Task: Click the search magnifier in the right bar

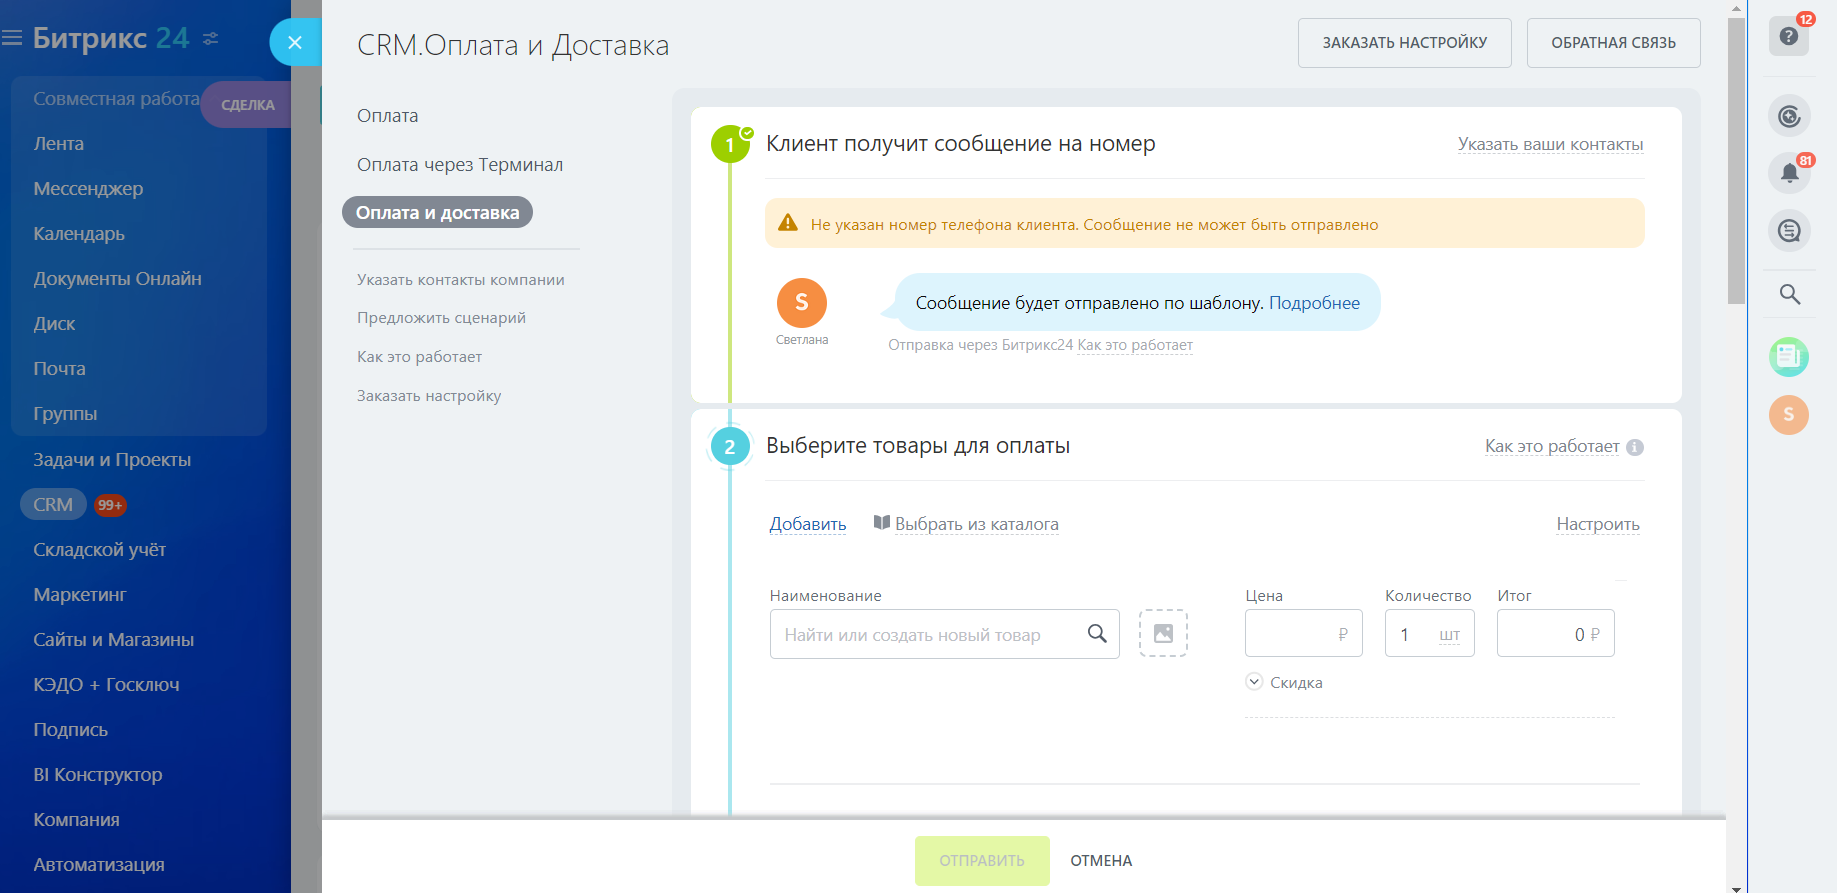Action: 1789,294
